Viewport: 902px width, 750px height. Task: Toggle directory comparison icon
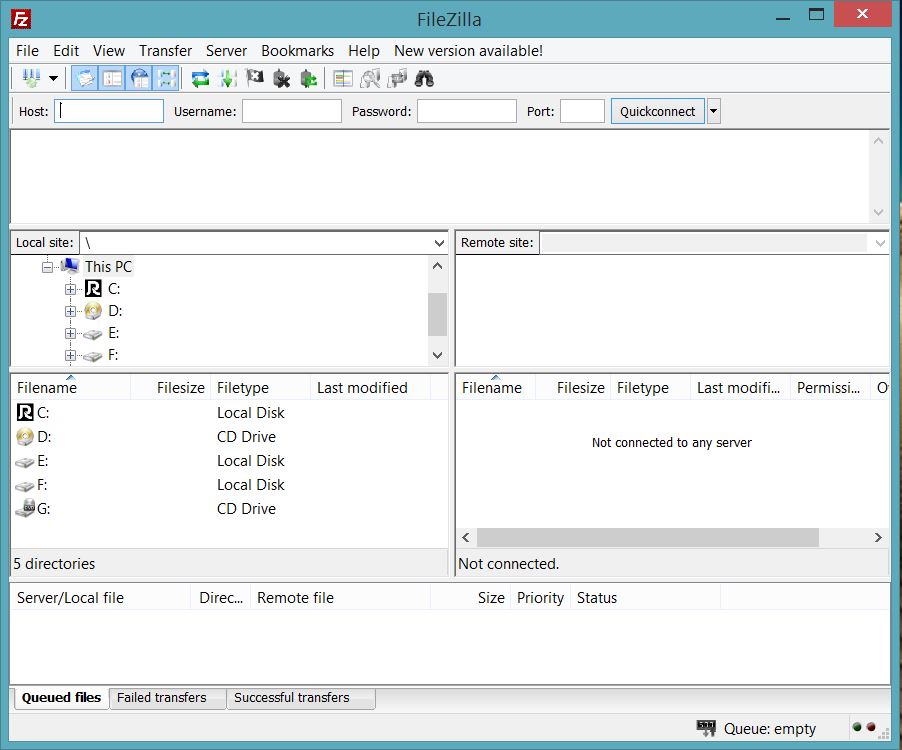pyautogui.click(x=370, y=78)
